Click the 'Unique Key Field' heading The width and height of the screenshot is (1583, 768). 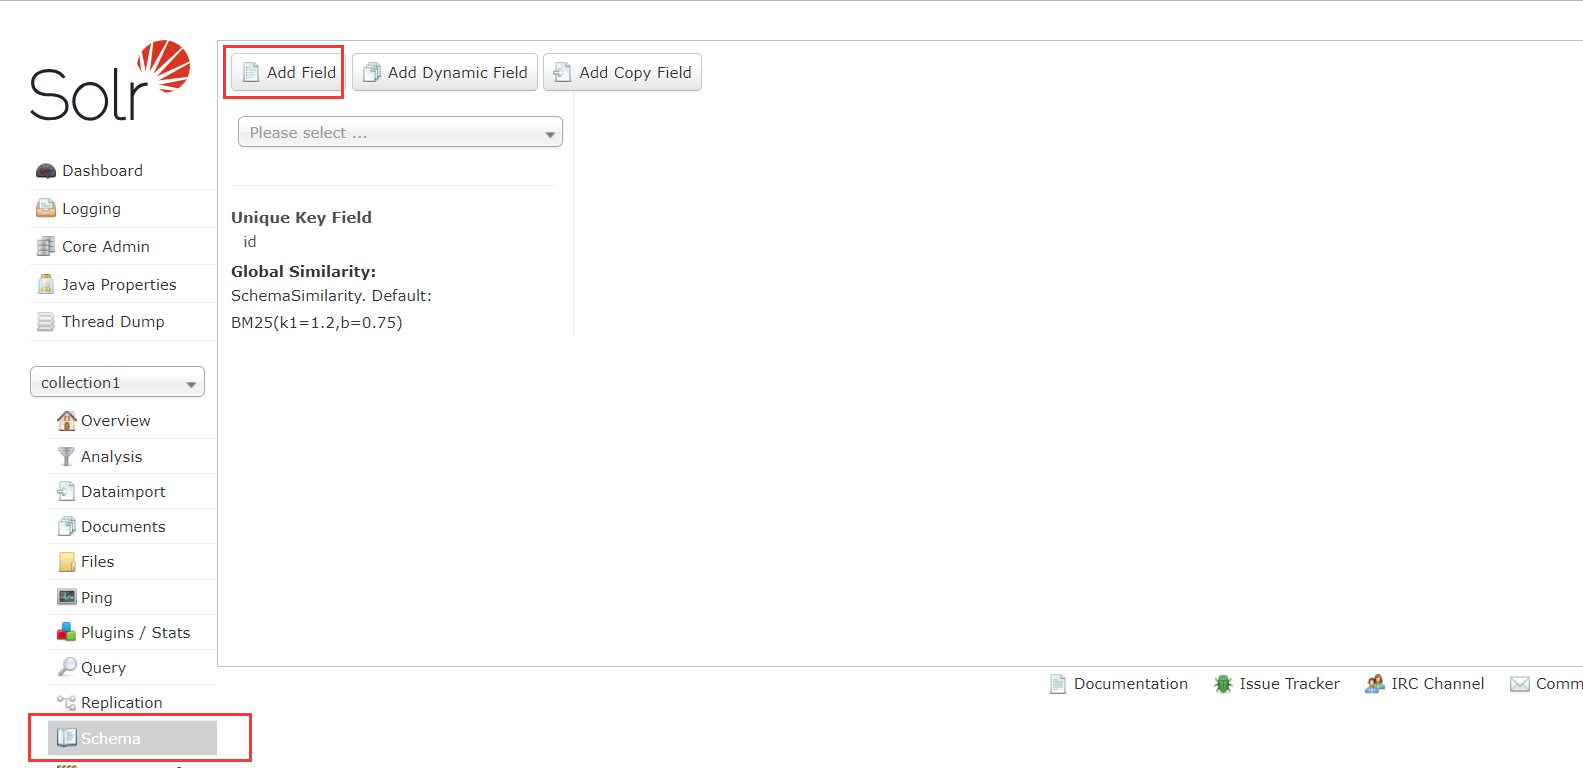tap(301, 217)
